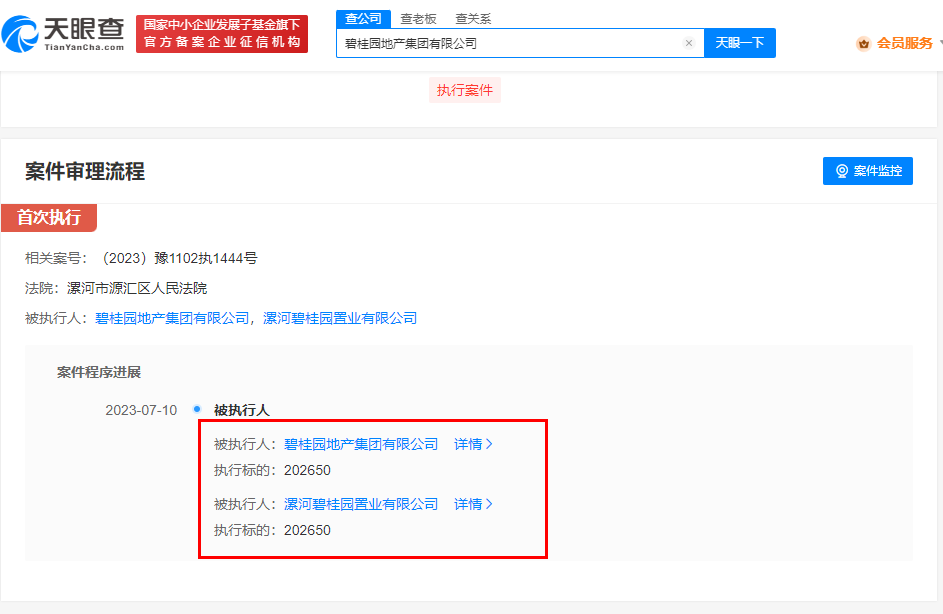Switch to the 查关系 tab

(473, 19)
